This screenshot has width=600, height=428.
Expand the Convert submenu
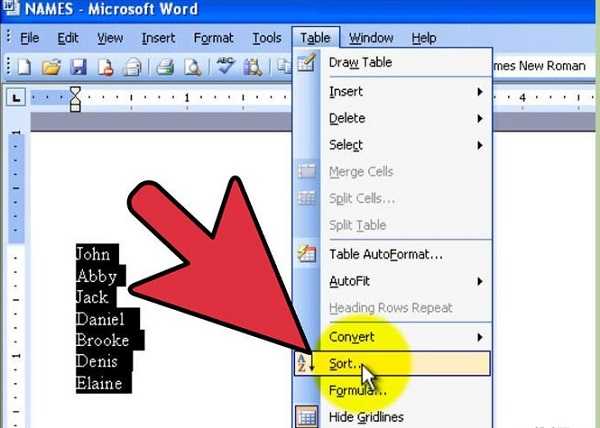coord(392,337)
